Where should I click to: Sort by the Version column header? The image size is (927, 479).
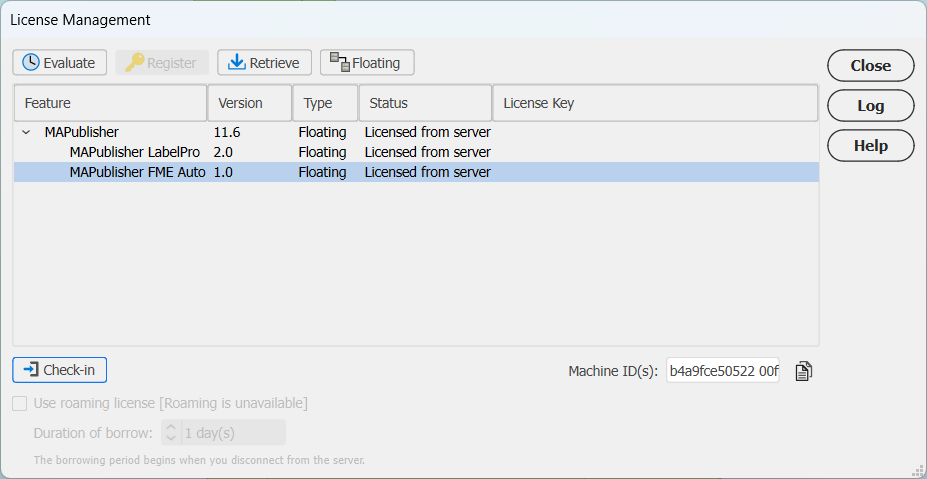point(250,103)
